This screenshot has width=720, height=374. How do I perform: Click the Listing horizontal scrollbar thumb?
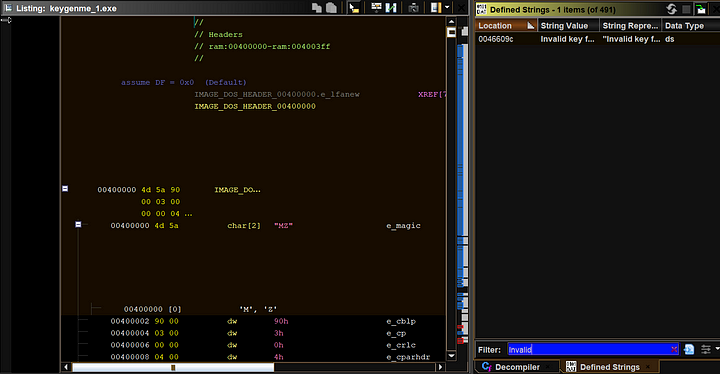click(173, 367)
